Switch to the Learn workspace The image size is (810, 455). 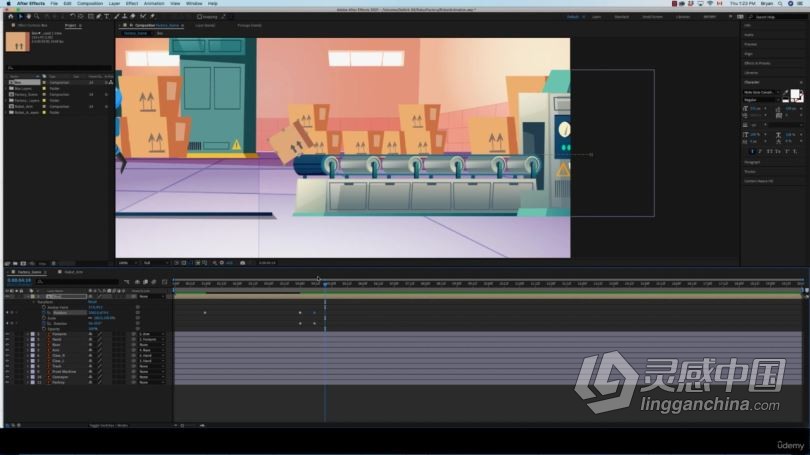(596, 17)
